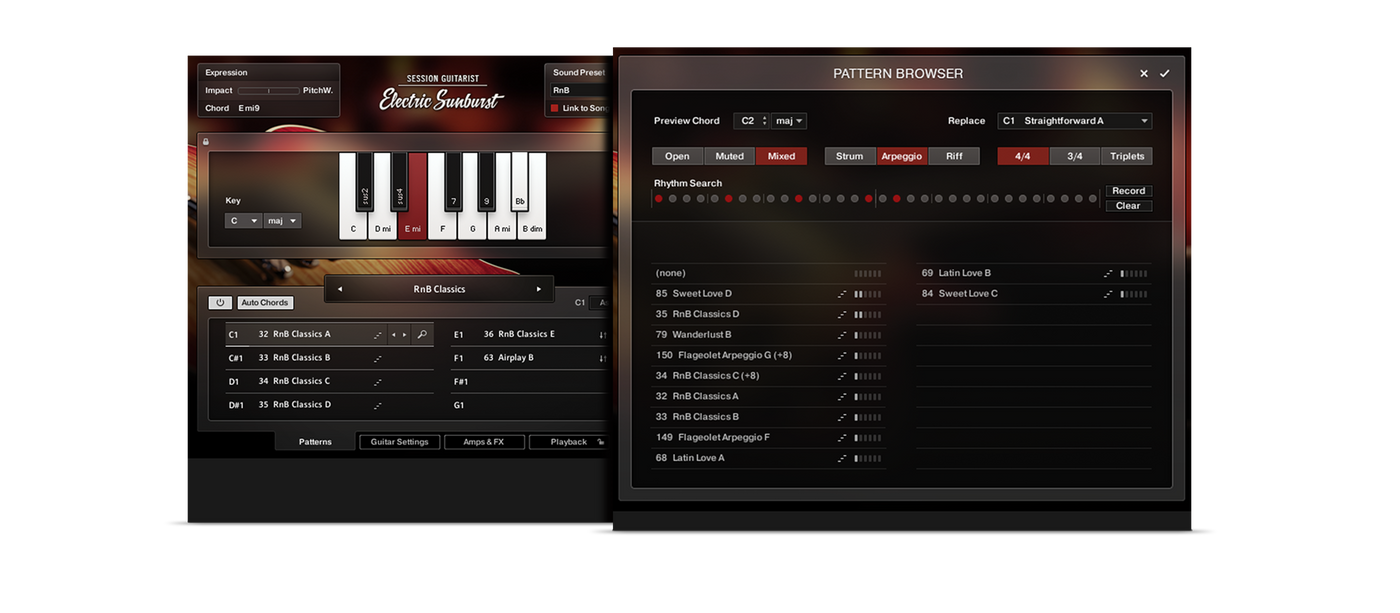Select pattern 150 Flageolet Arpeggio G (+8)
Viewport: 1400px width, 613px height.
[768, 355]
